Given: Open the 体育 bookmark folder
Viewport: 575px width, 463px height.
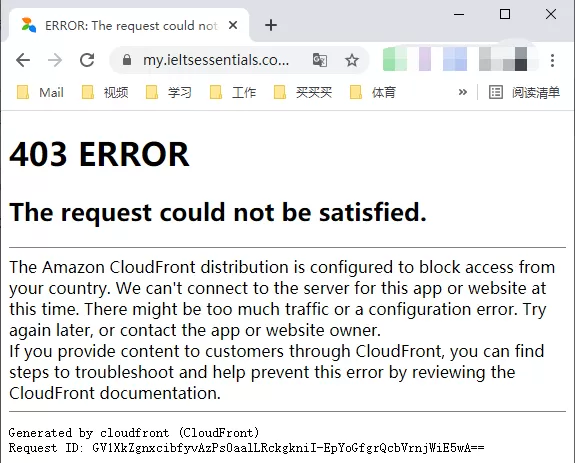Looking at the screenshot, I should pyautogui.click(x=373, y=92).
